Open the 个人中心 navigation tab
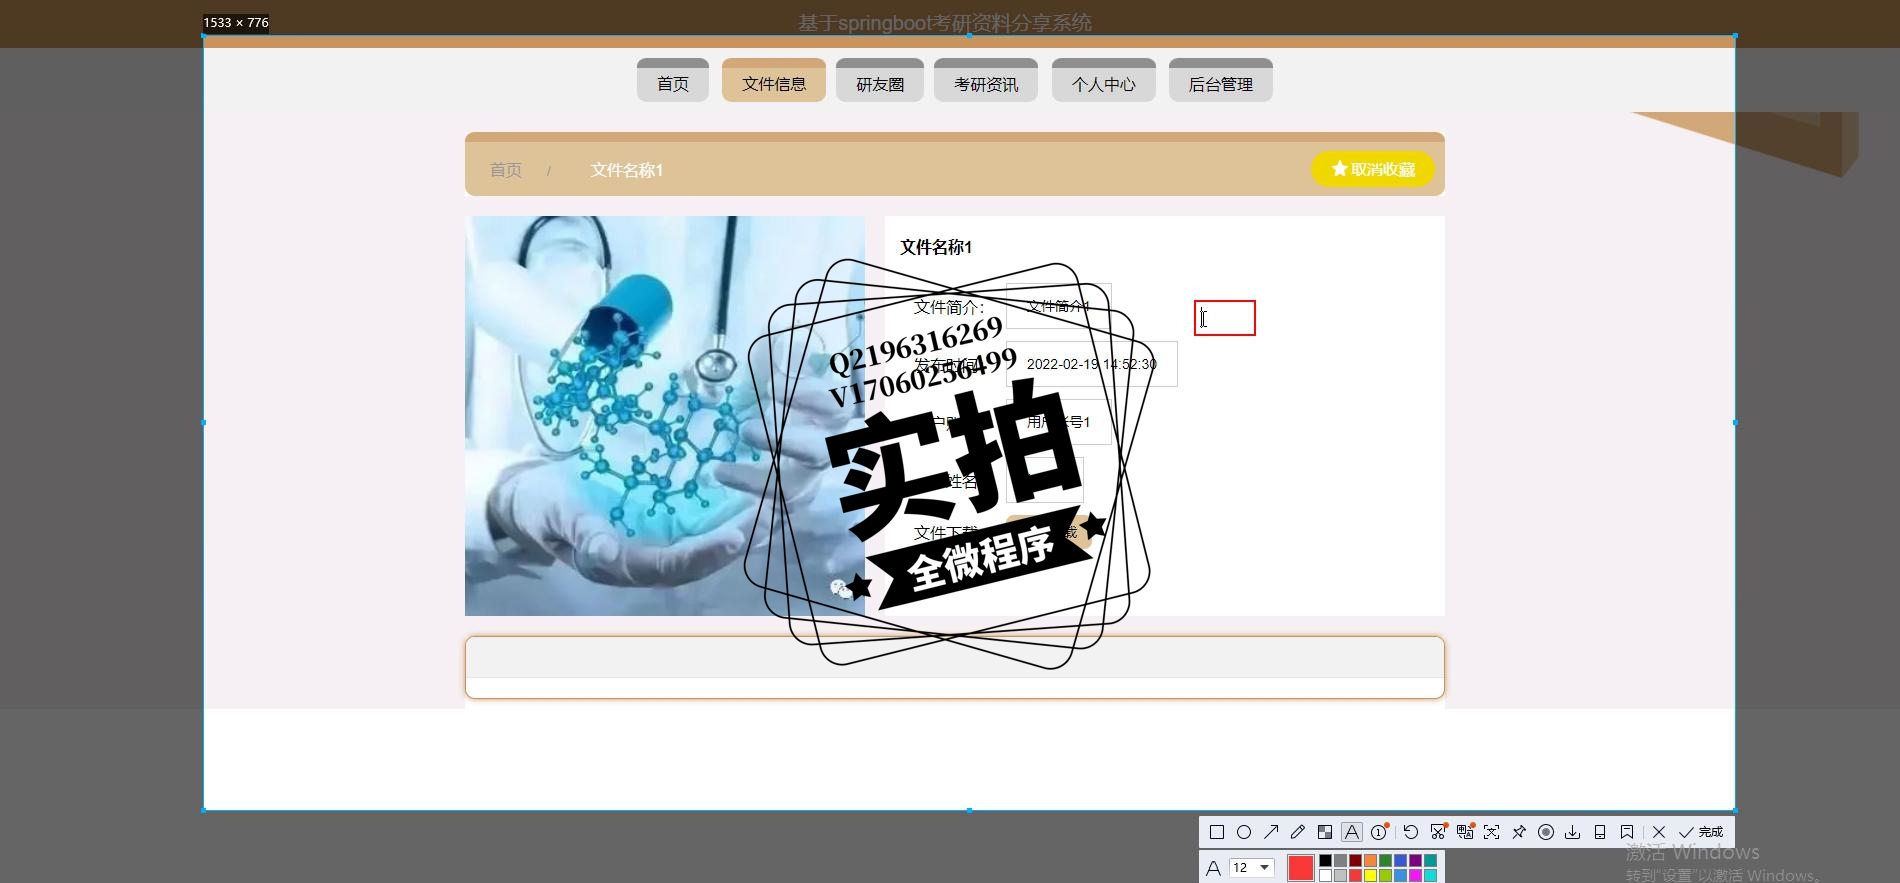This screenshot has width=1900, height=883. (x=1104, y=82)
